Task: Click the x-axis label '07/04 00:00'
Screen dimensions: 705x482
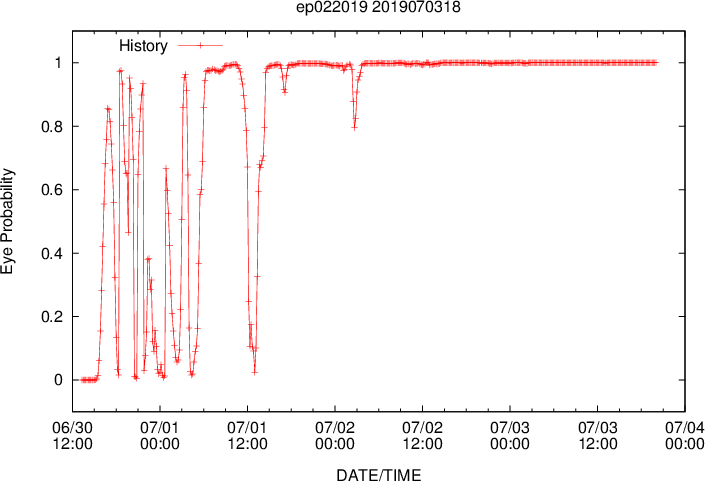Action: pyautogui.click(x=685, y=436)
